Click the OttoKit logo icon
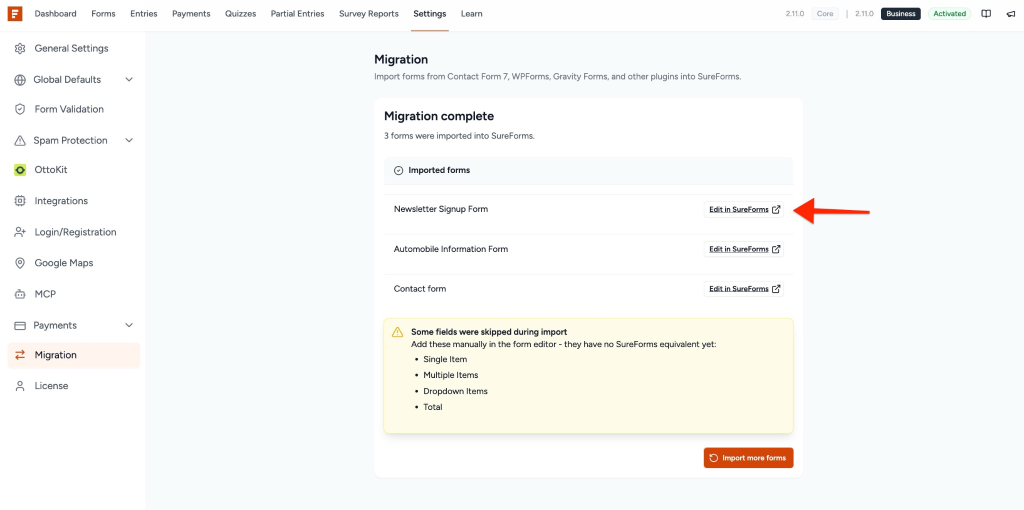 (x=20, y=170)
